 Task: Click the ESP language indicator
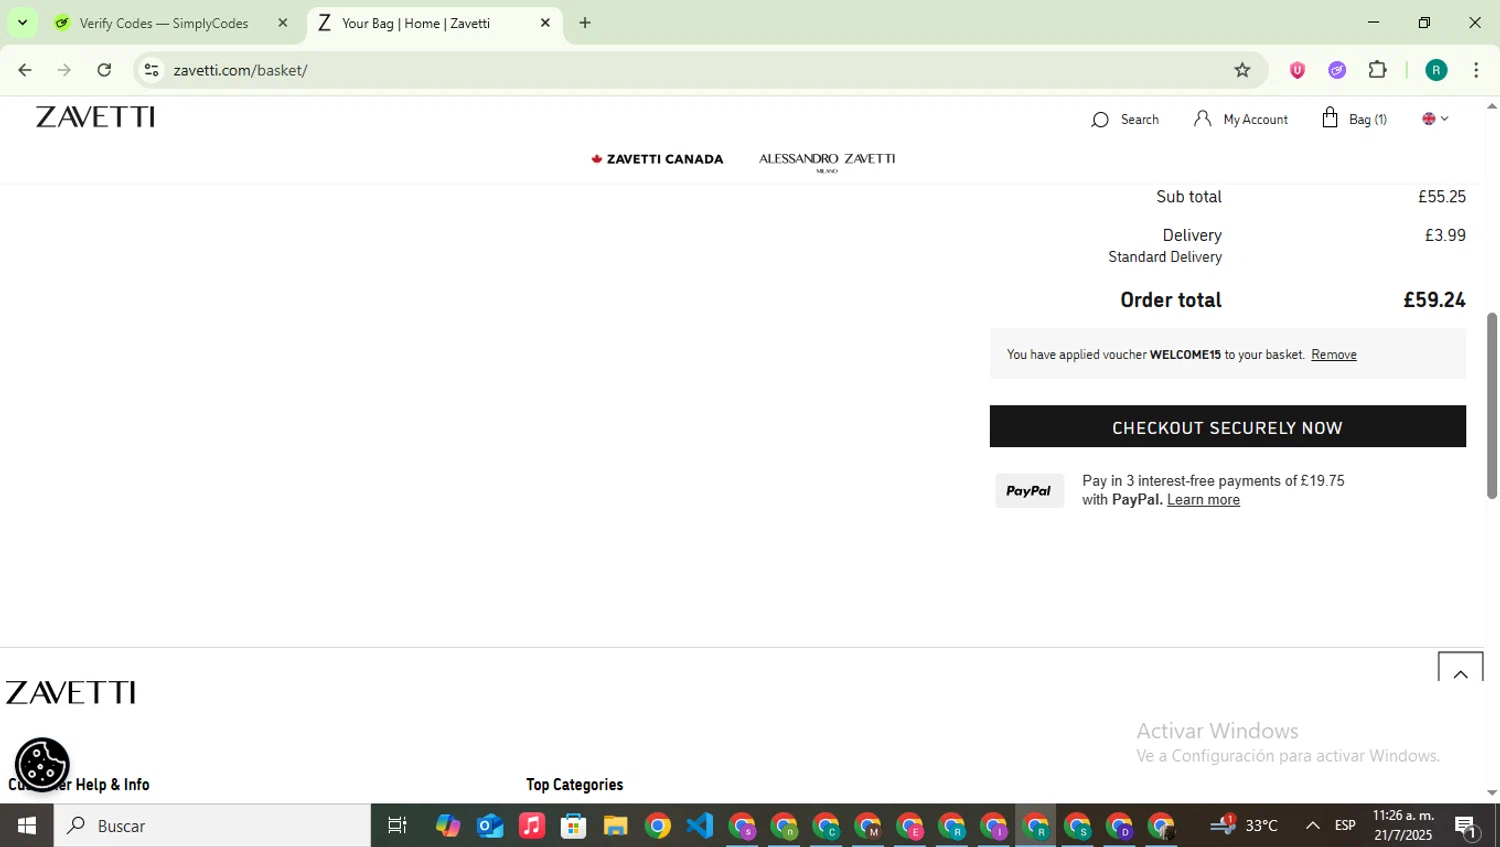point(1345,825)
